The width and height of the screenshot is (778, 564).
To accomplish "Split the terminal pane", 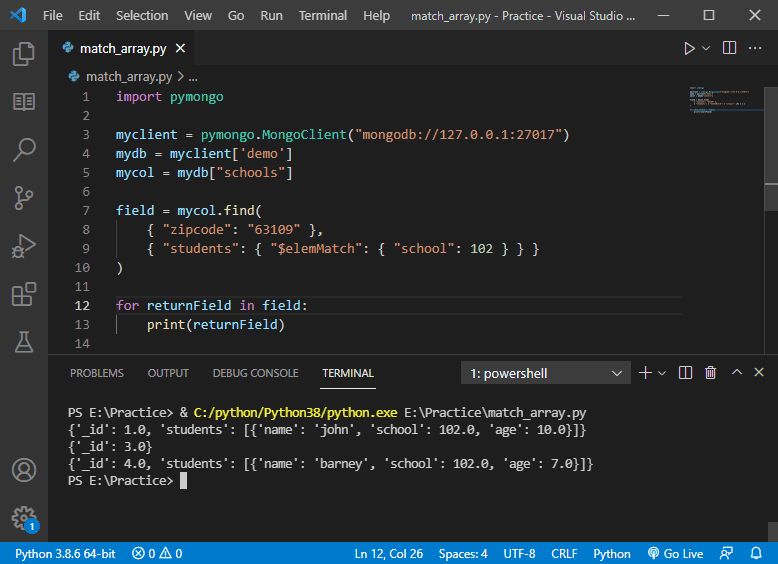I will (x=685, y=373).
